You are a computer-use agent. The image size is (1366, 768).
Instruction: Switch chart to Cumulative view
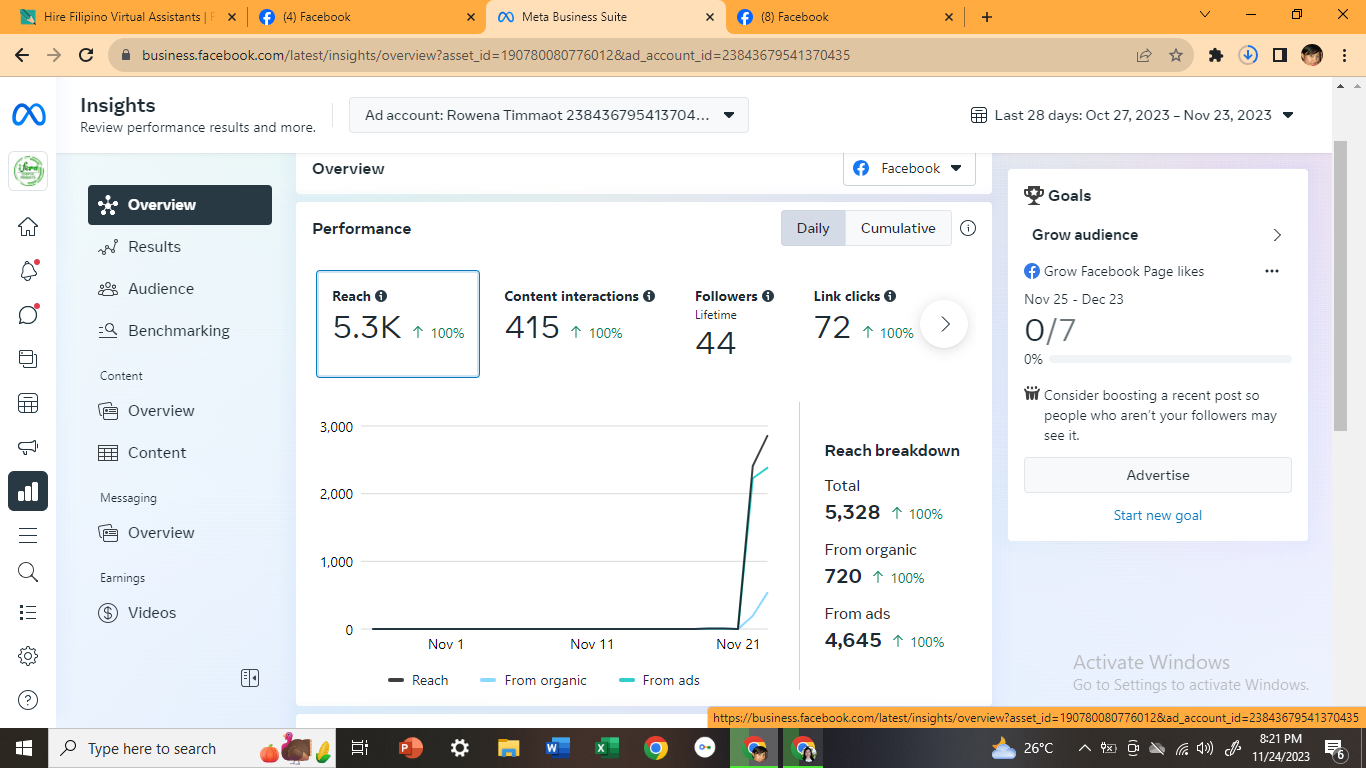click(898, 228)
